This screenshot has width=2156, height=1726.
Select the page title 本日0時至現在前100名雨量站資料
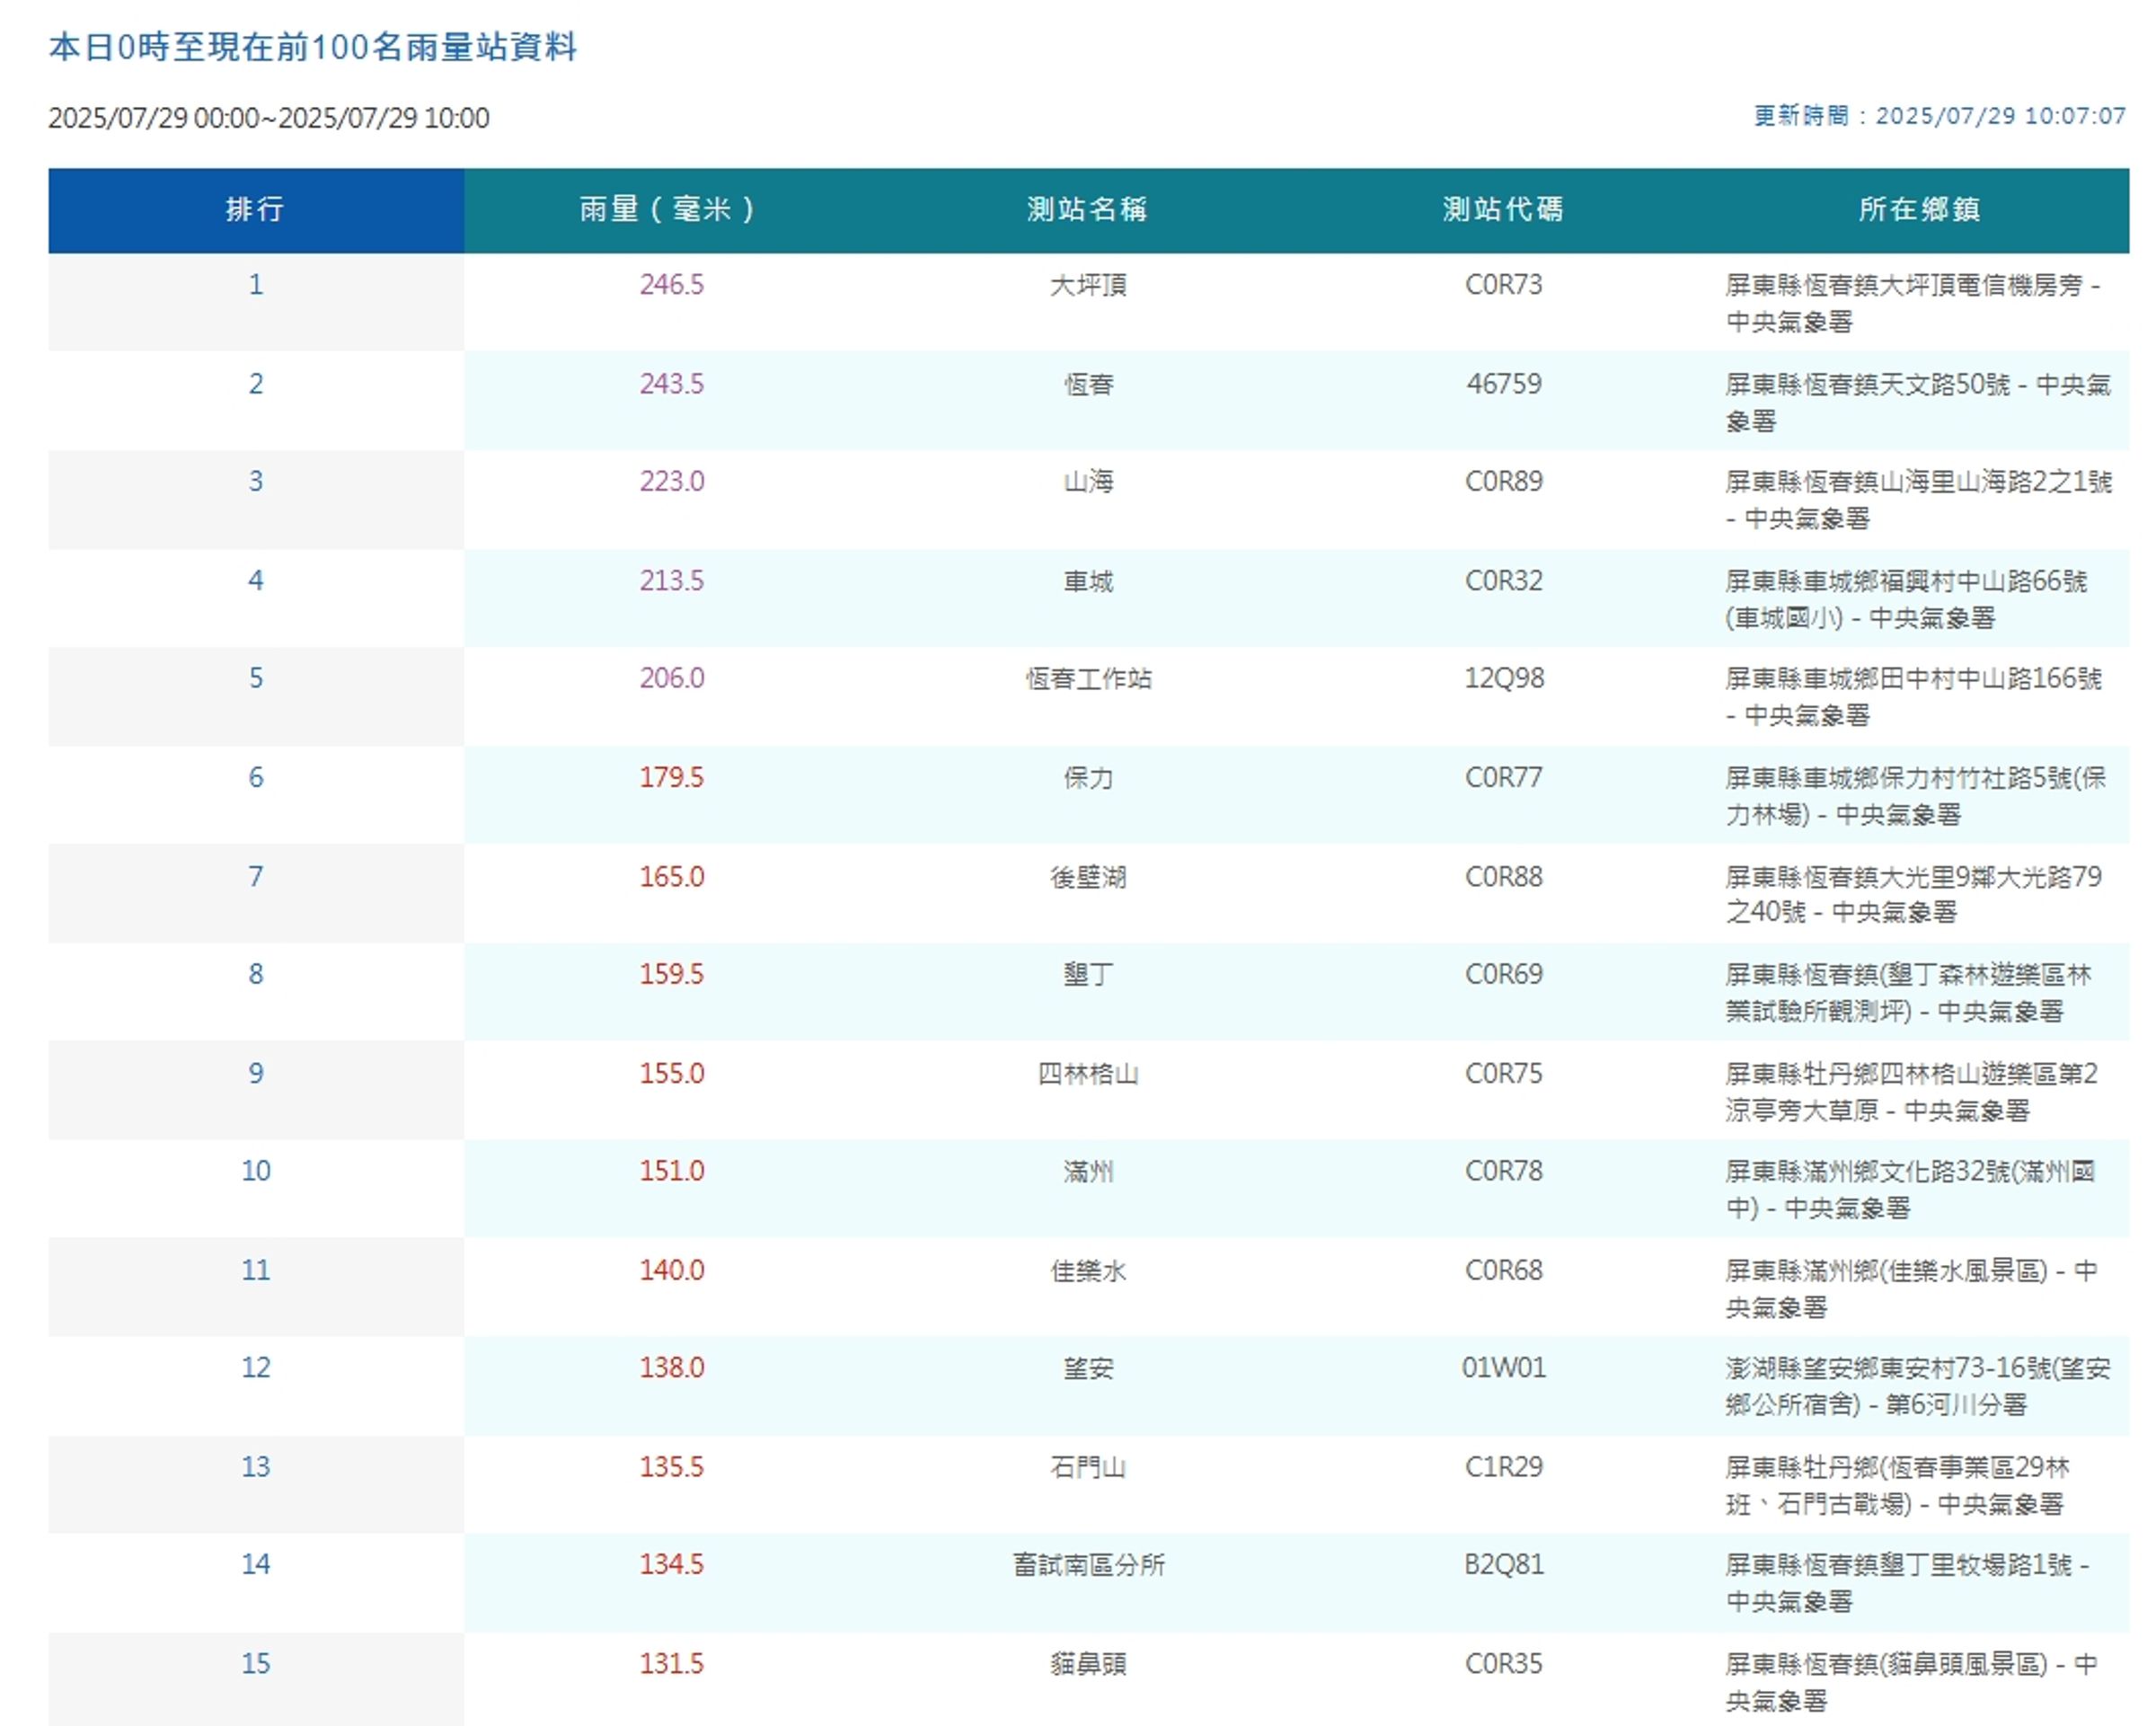tap(313, 47)
